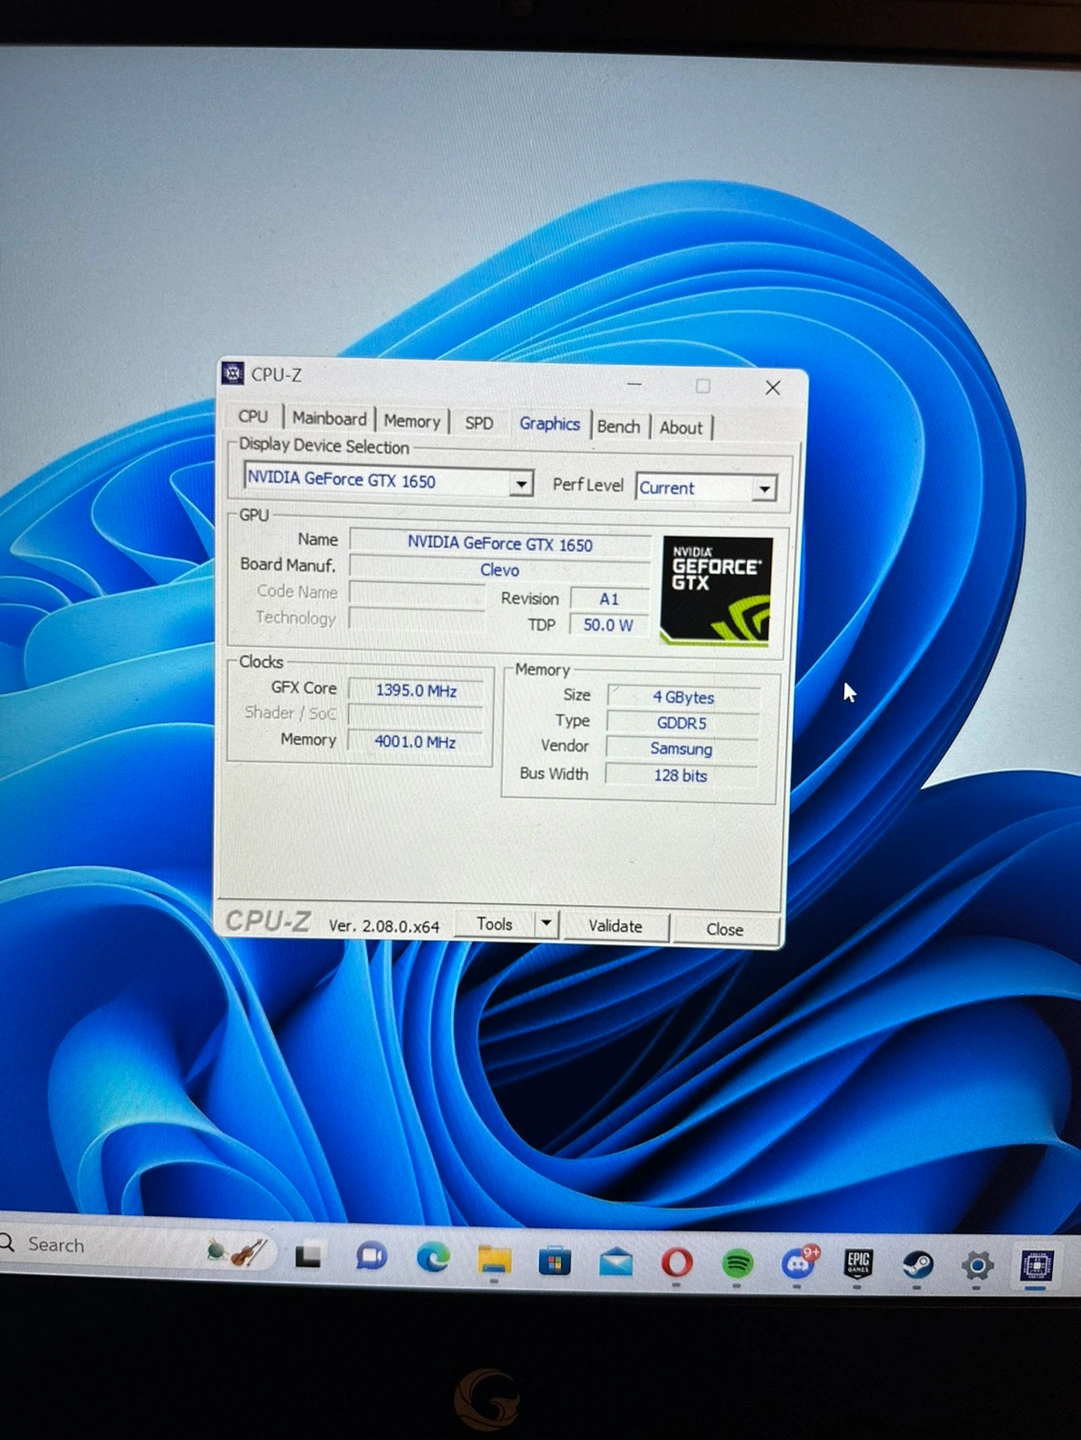Click the TDP value 50.0 W

[x=609, y=624]
